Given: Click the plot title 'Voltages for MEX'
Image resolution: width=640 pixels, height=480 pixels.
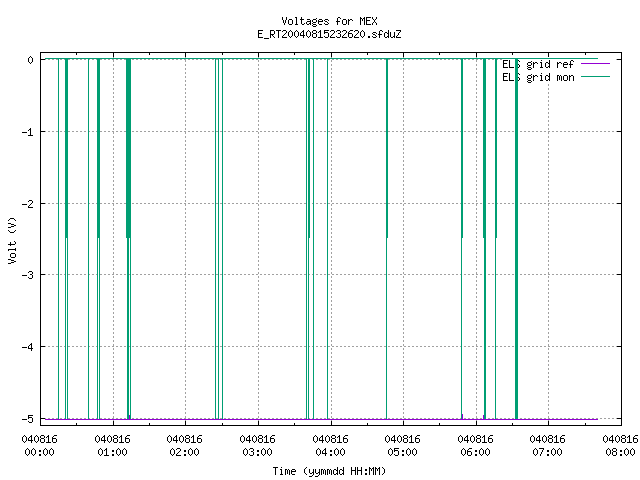Looking at the screenshot, I should click(x=329, y=21).
